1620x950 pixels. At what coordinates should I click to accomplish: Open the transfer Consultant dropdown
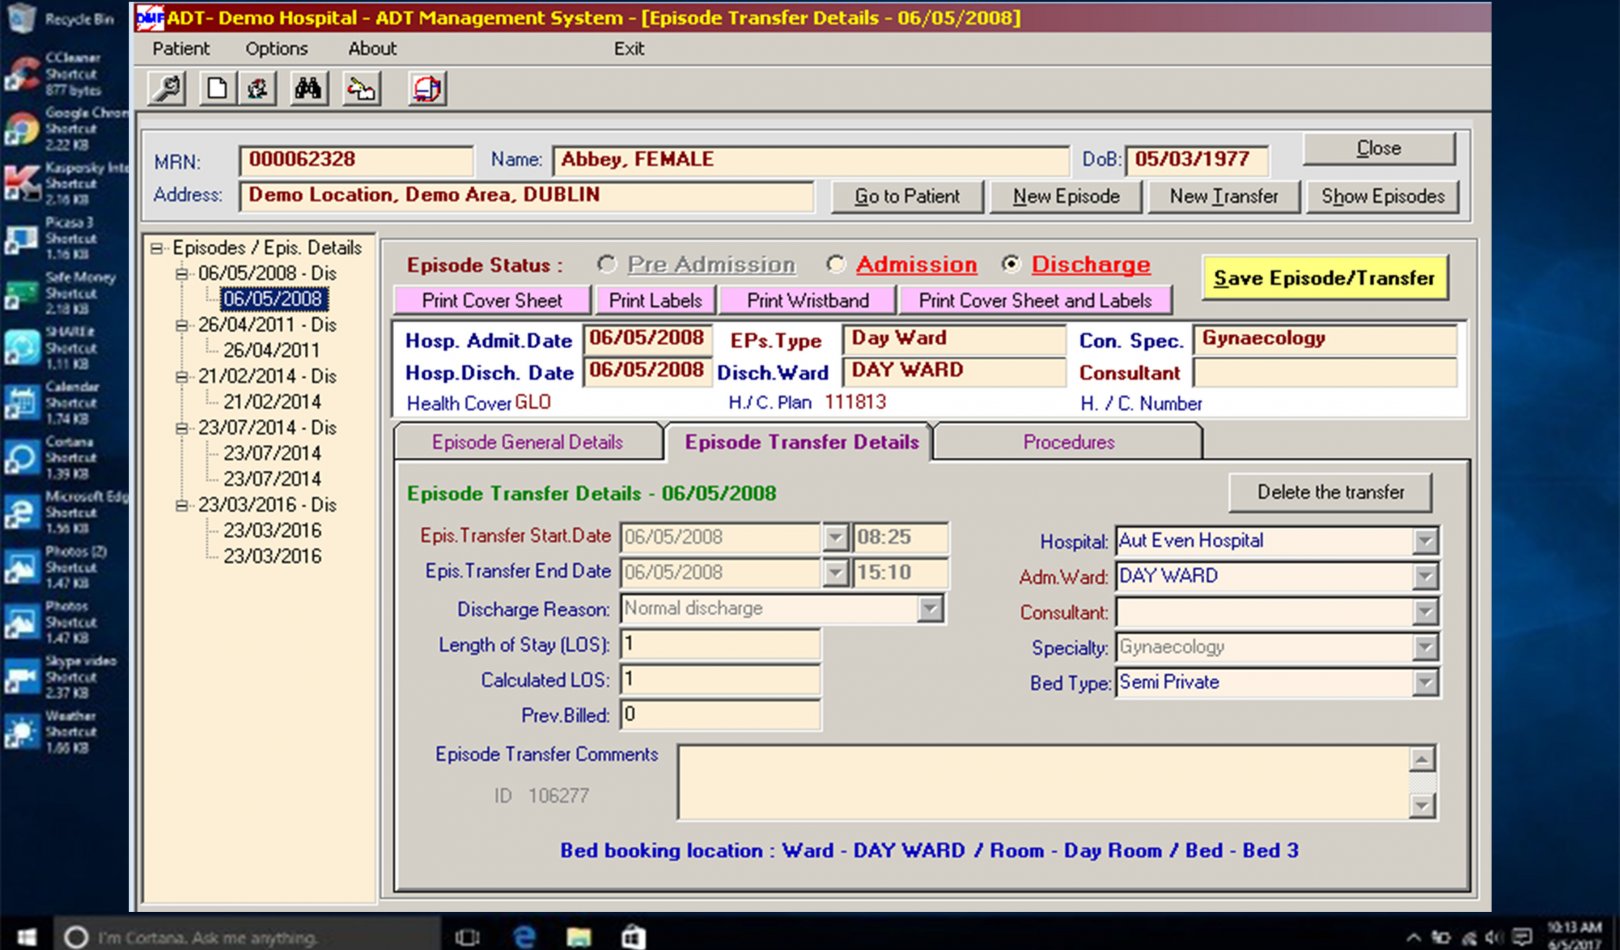tap(1425, 612)
